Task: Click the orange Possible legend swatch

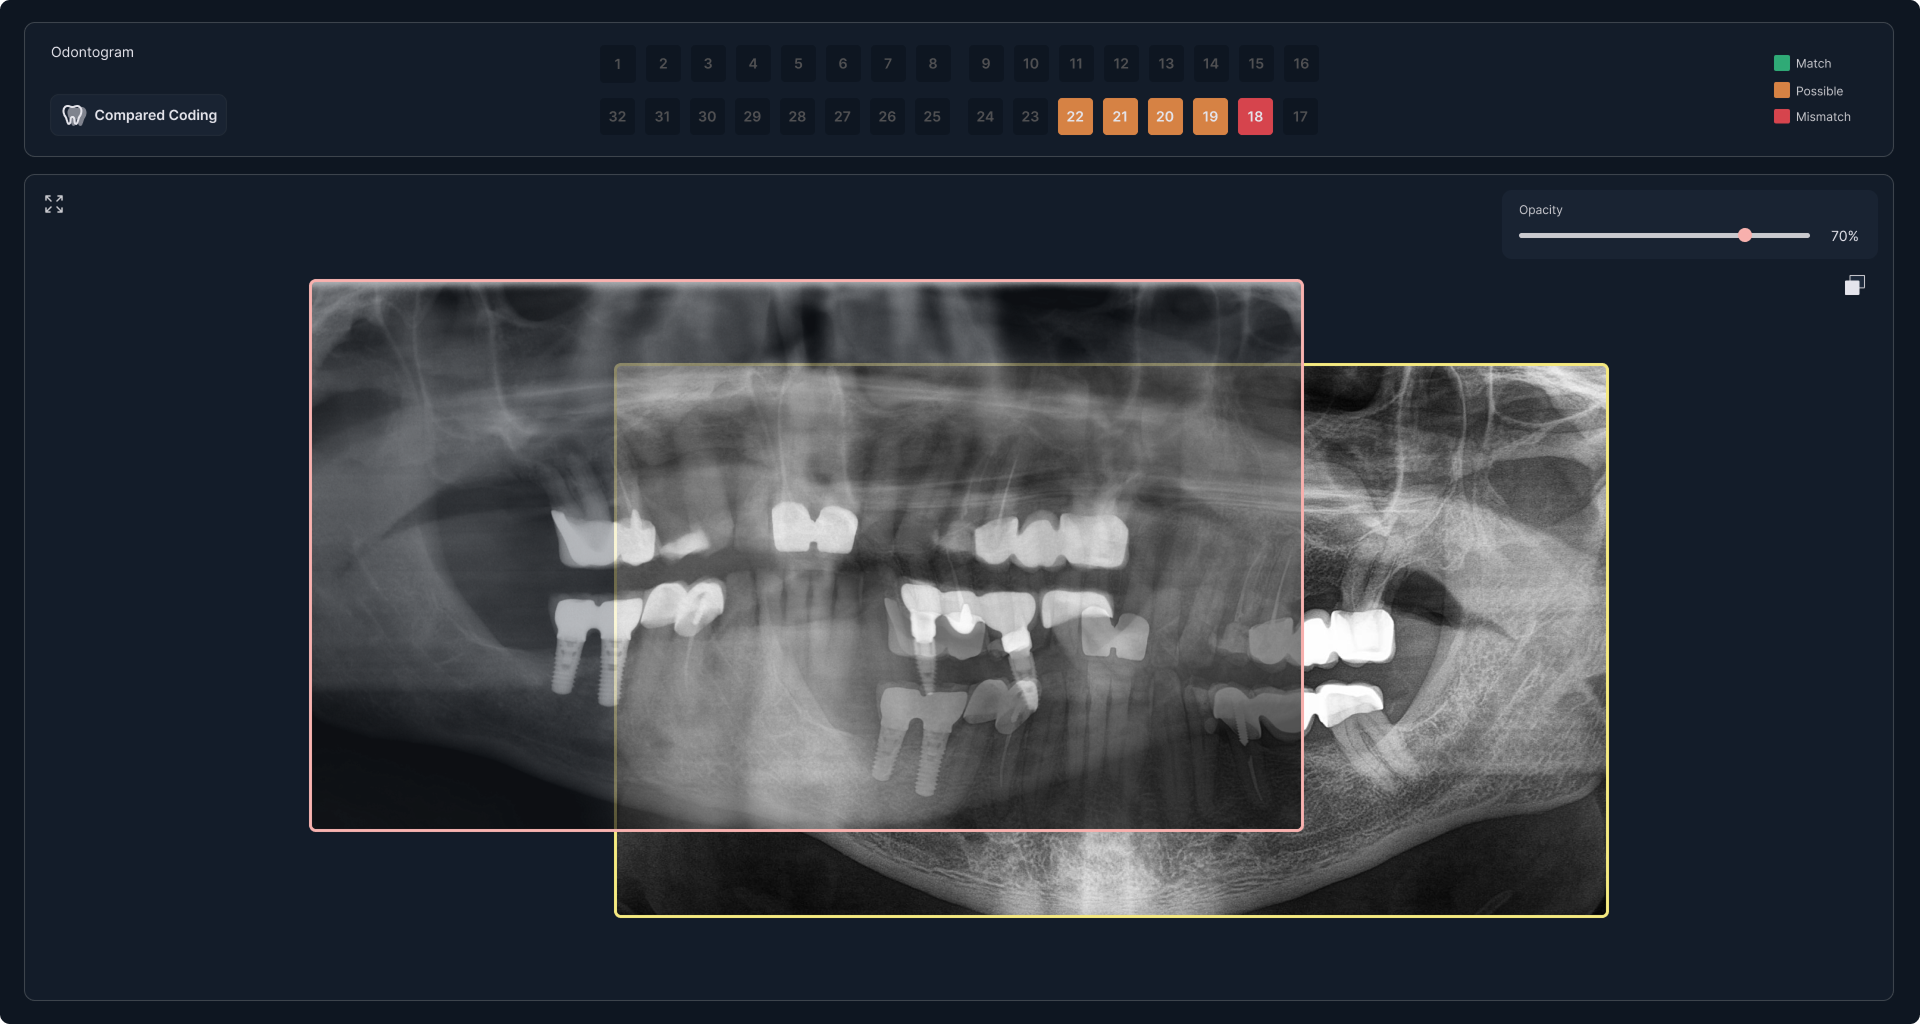Action: pyautogui.click(x=1782, y=90)
